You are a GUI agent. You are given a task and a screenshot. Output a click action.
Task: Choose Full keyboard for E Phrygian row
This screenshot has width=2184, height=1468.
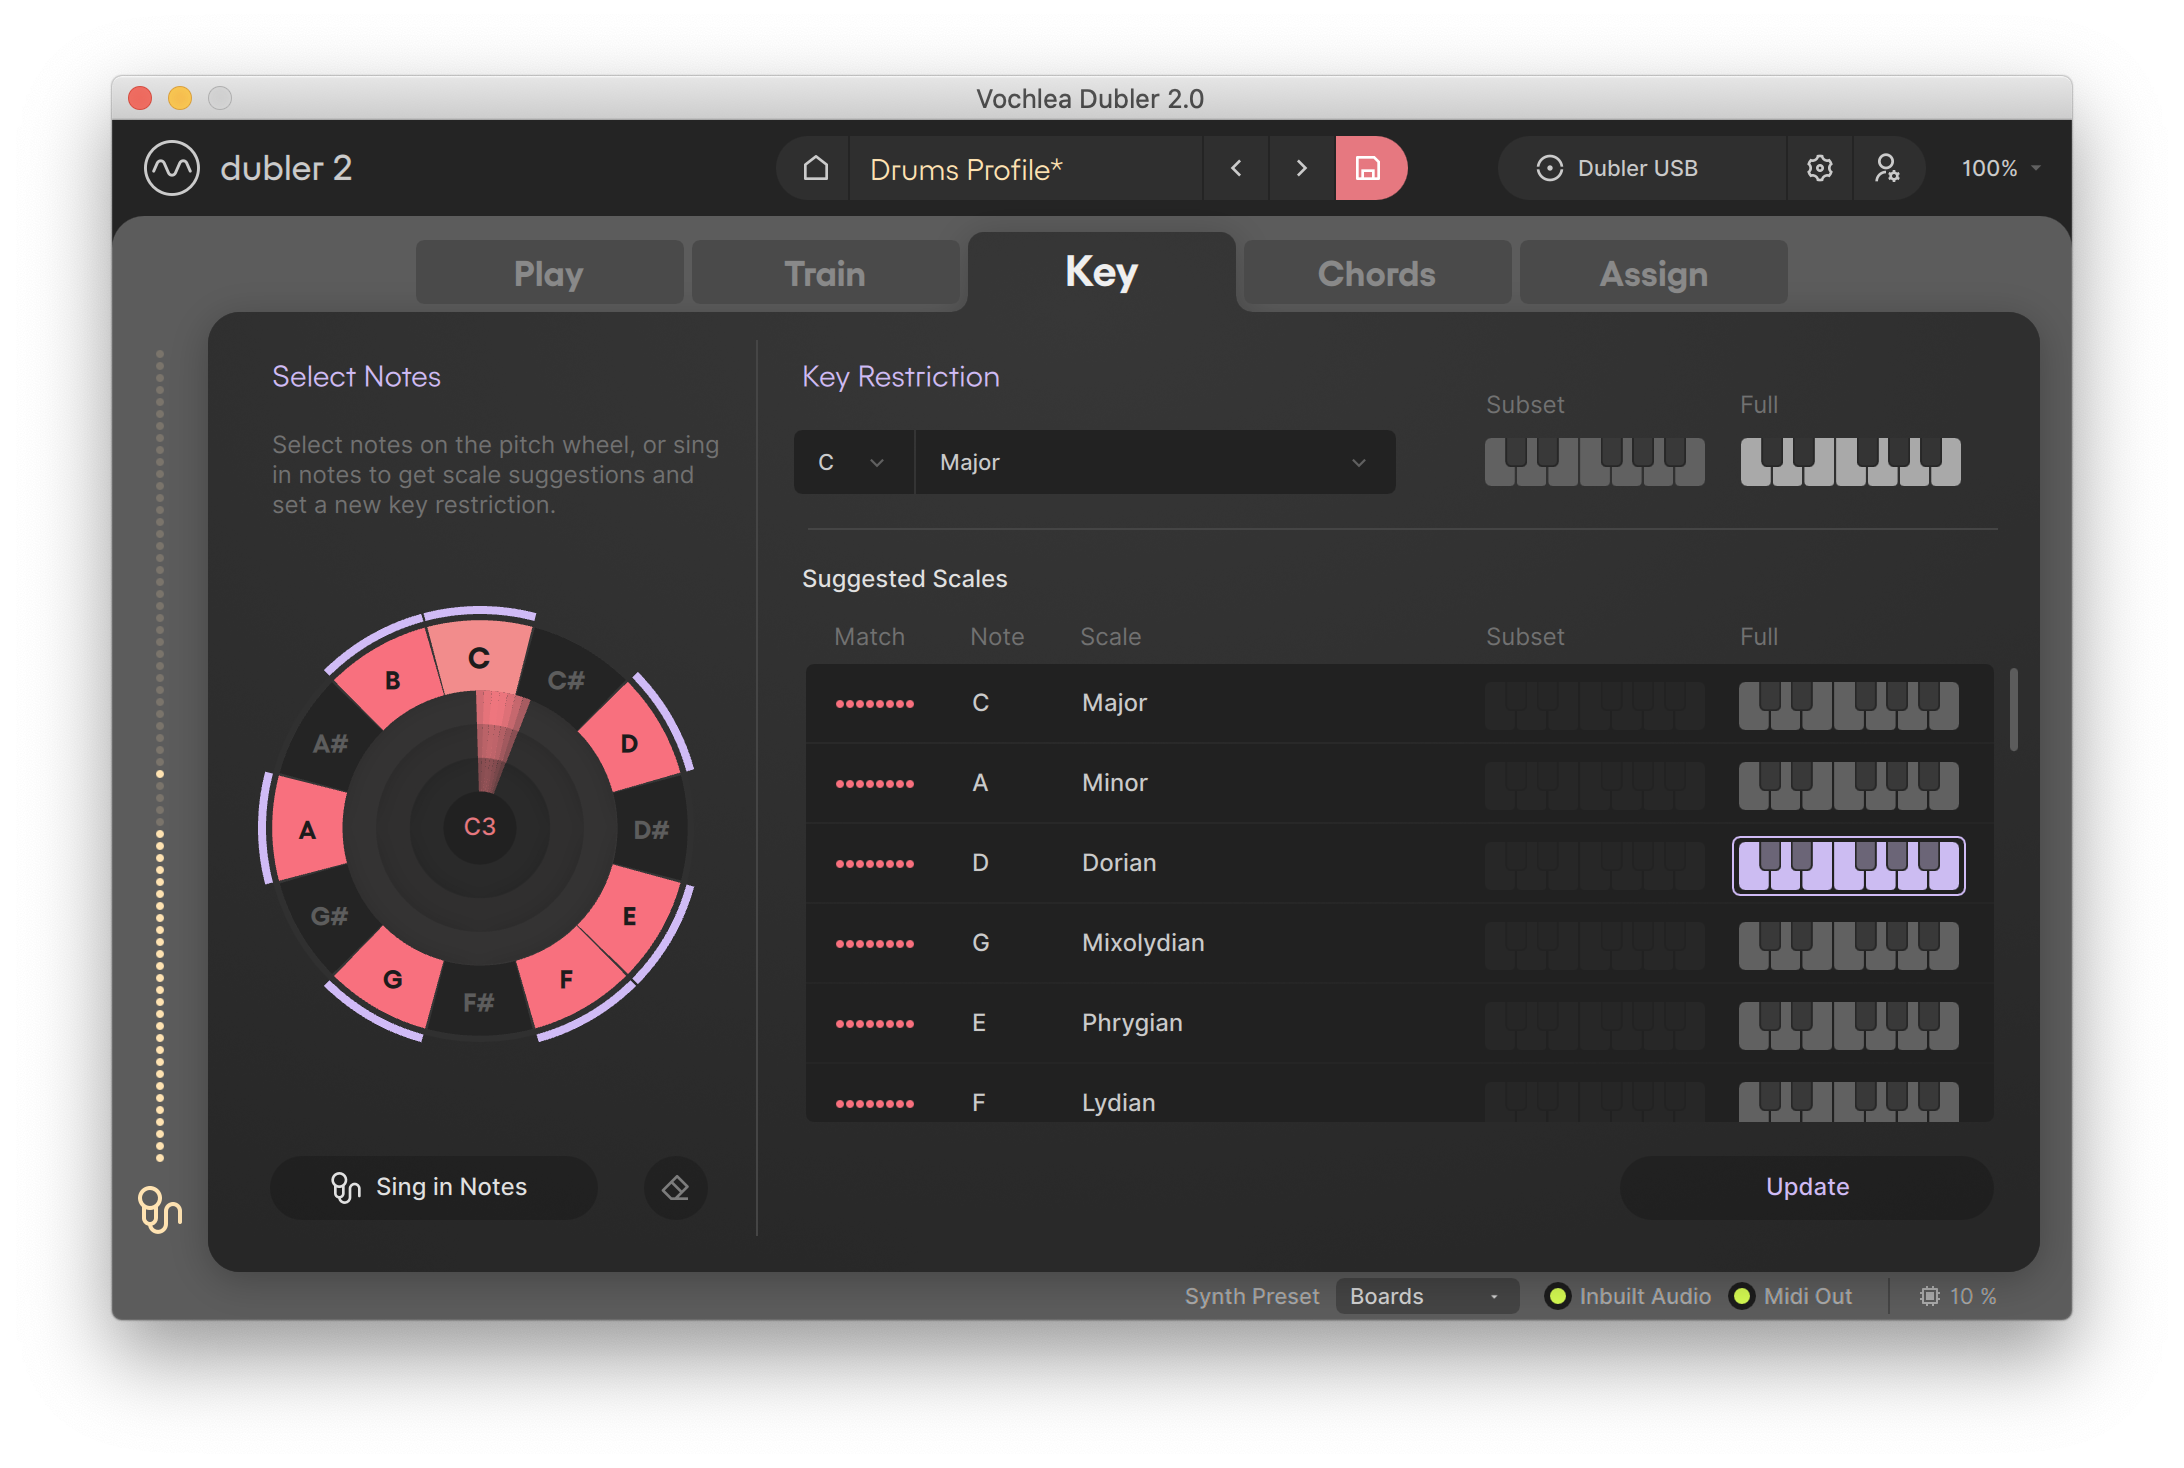1848,1025
